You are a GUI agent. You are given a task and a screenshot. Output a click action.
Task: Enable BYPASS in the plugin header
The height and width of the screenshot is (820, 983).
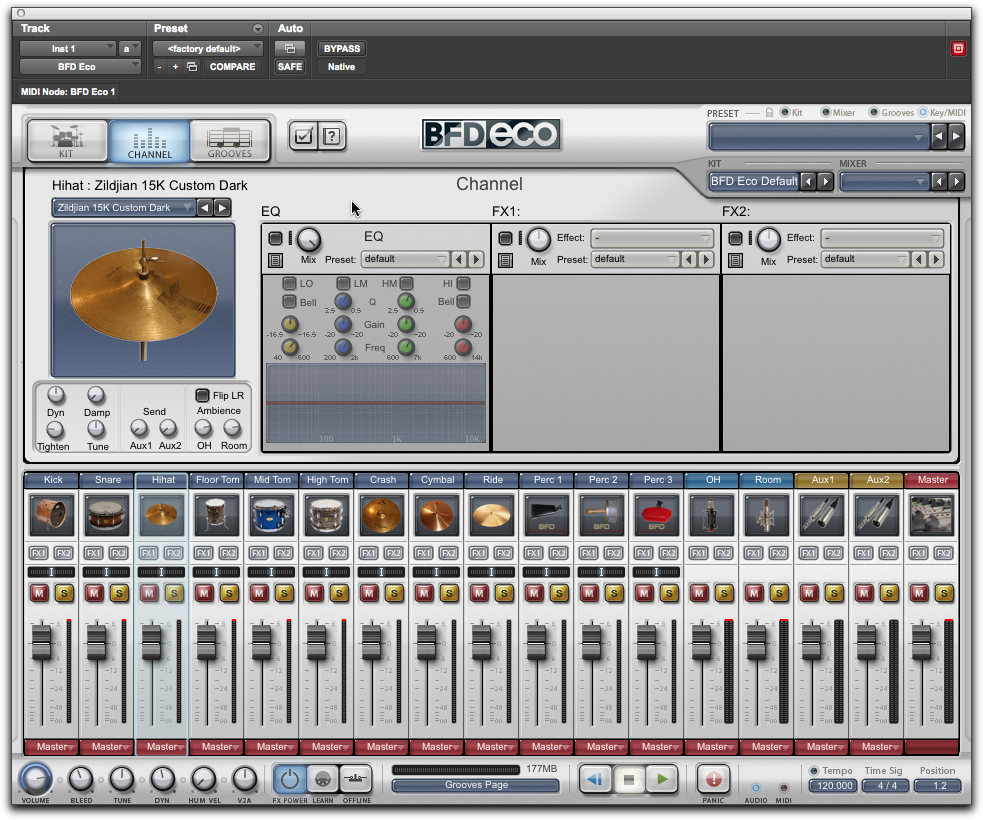(341, 48)
